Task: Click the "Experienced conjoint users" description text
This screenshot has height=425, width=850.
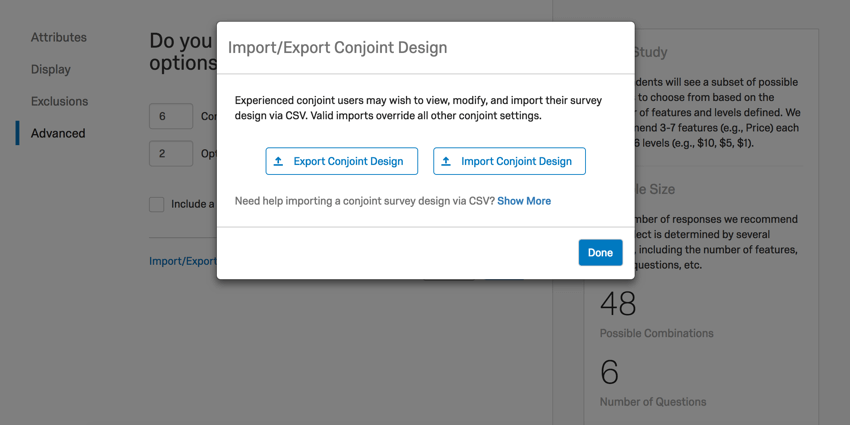Action: point(418,108)
